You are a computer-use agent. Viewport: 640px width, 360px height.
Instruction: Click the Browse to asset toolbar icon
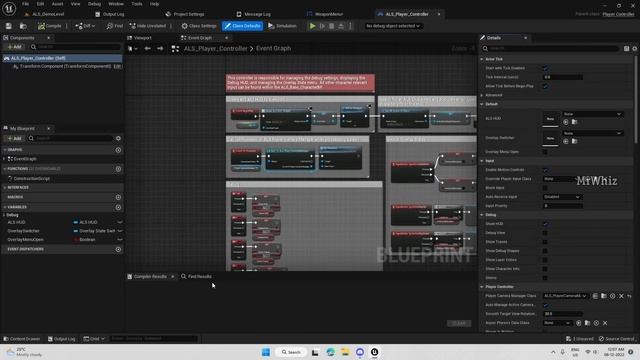[23, 26]
